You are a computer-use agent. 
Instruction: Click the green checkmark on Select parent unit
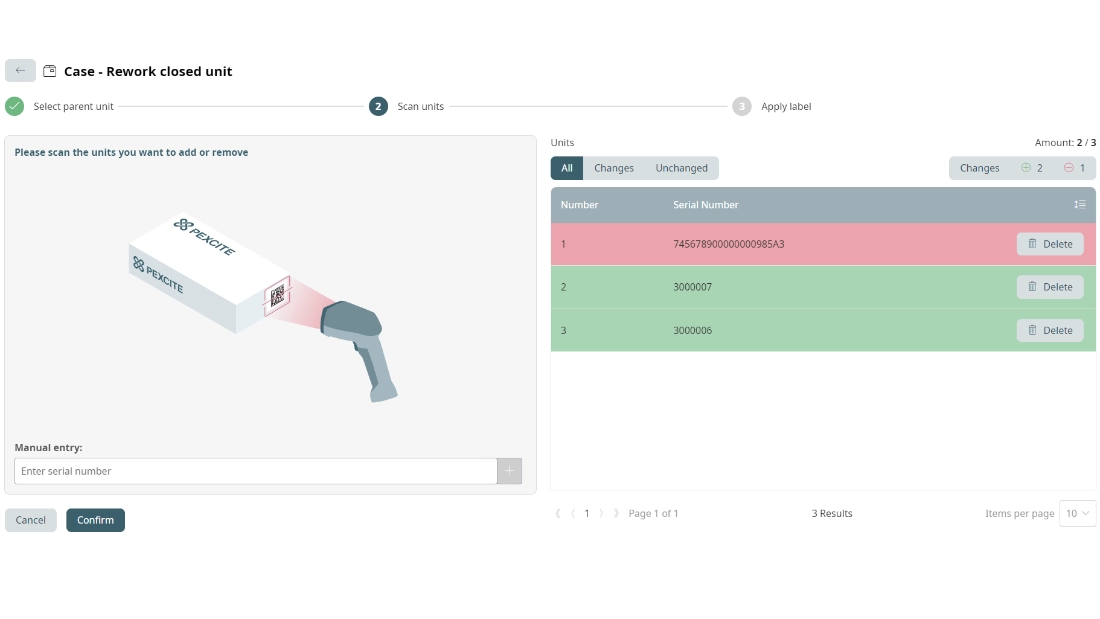pos(14,106)
